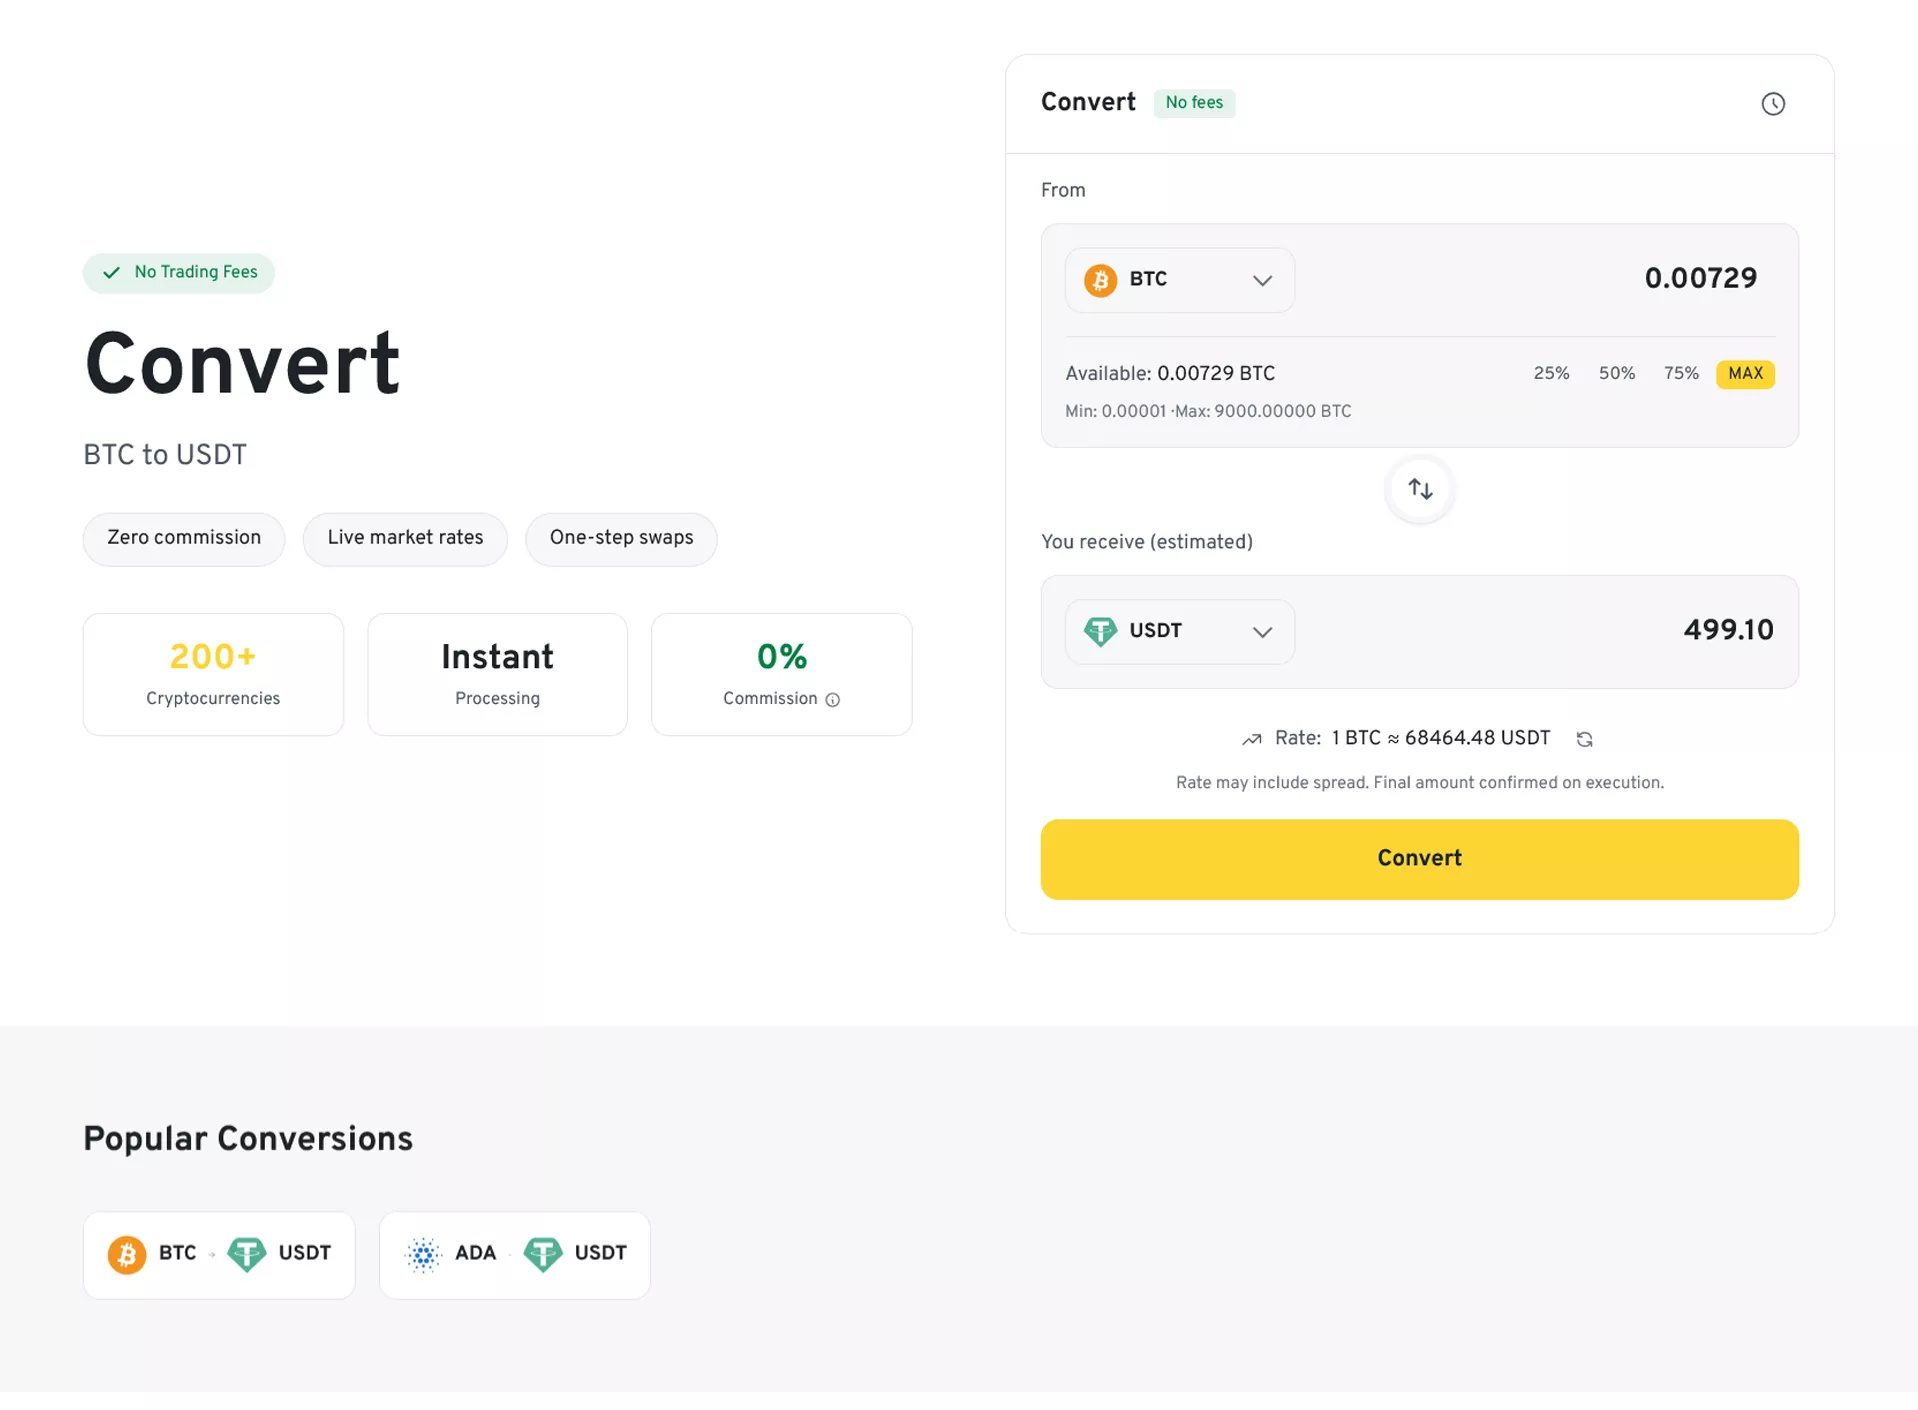Click the Zero commission chip

tap(184, 538)
